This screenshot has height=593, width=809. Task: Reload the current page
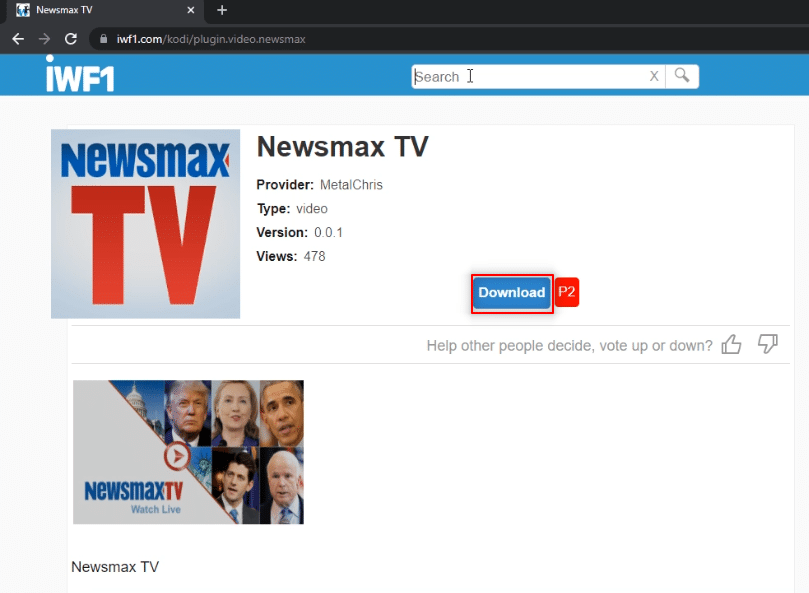click(71, 39)
